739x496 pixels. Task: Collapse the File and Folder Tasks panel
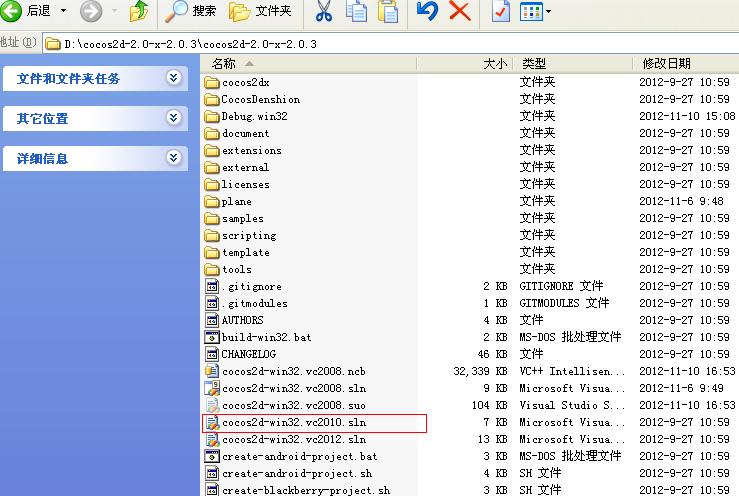point(173,77)
